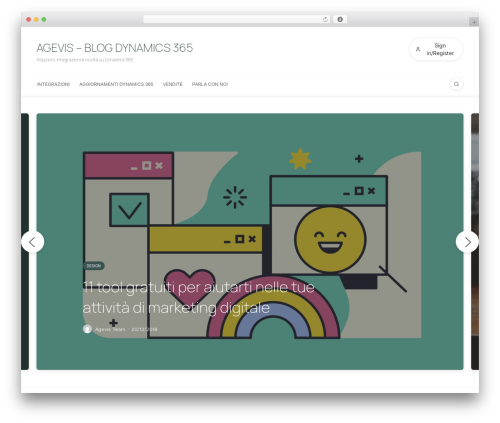
Task: Close the window with the red button
Action: [x=29, y=20]
